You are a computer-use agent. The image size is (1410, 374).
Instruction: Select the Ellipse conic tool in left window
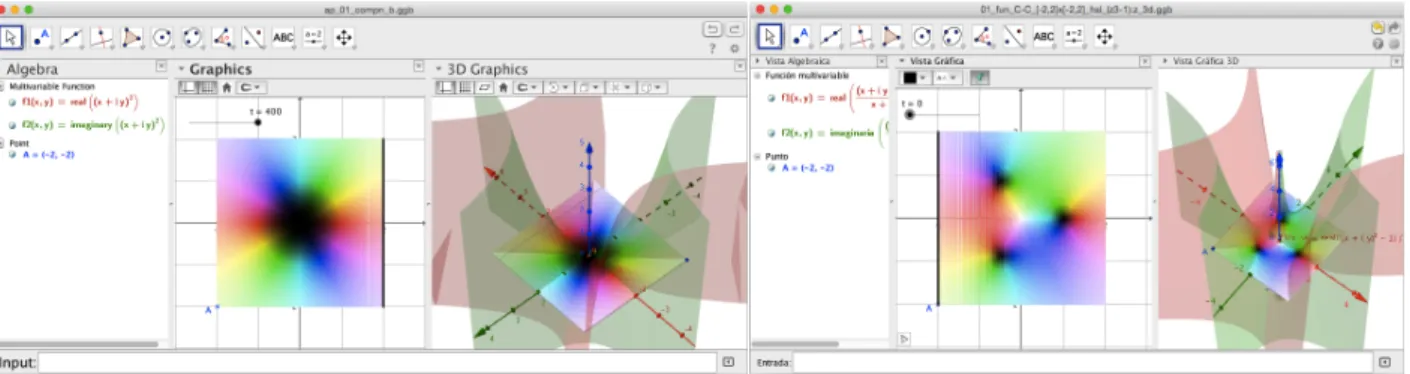pyautogui.click(x=192, y=37)
